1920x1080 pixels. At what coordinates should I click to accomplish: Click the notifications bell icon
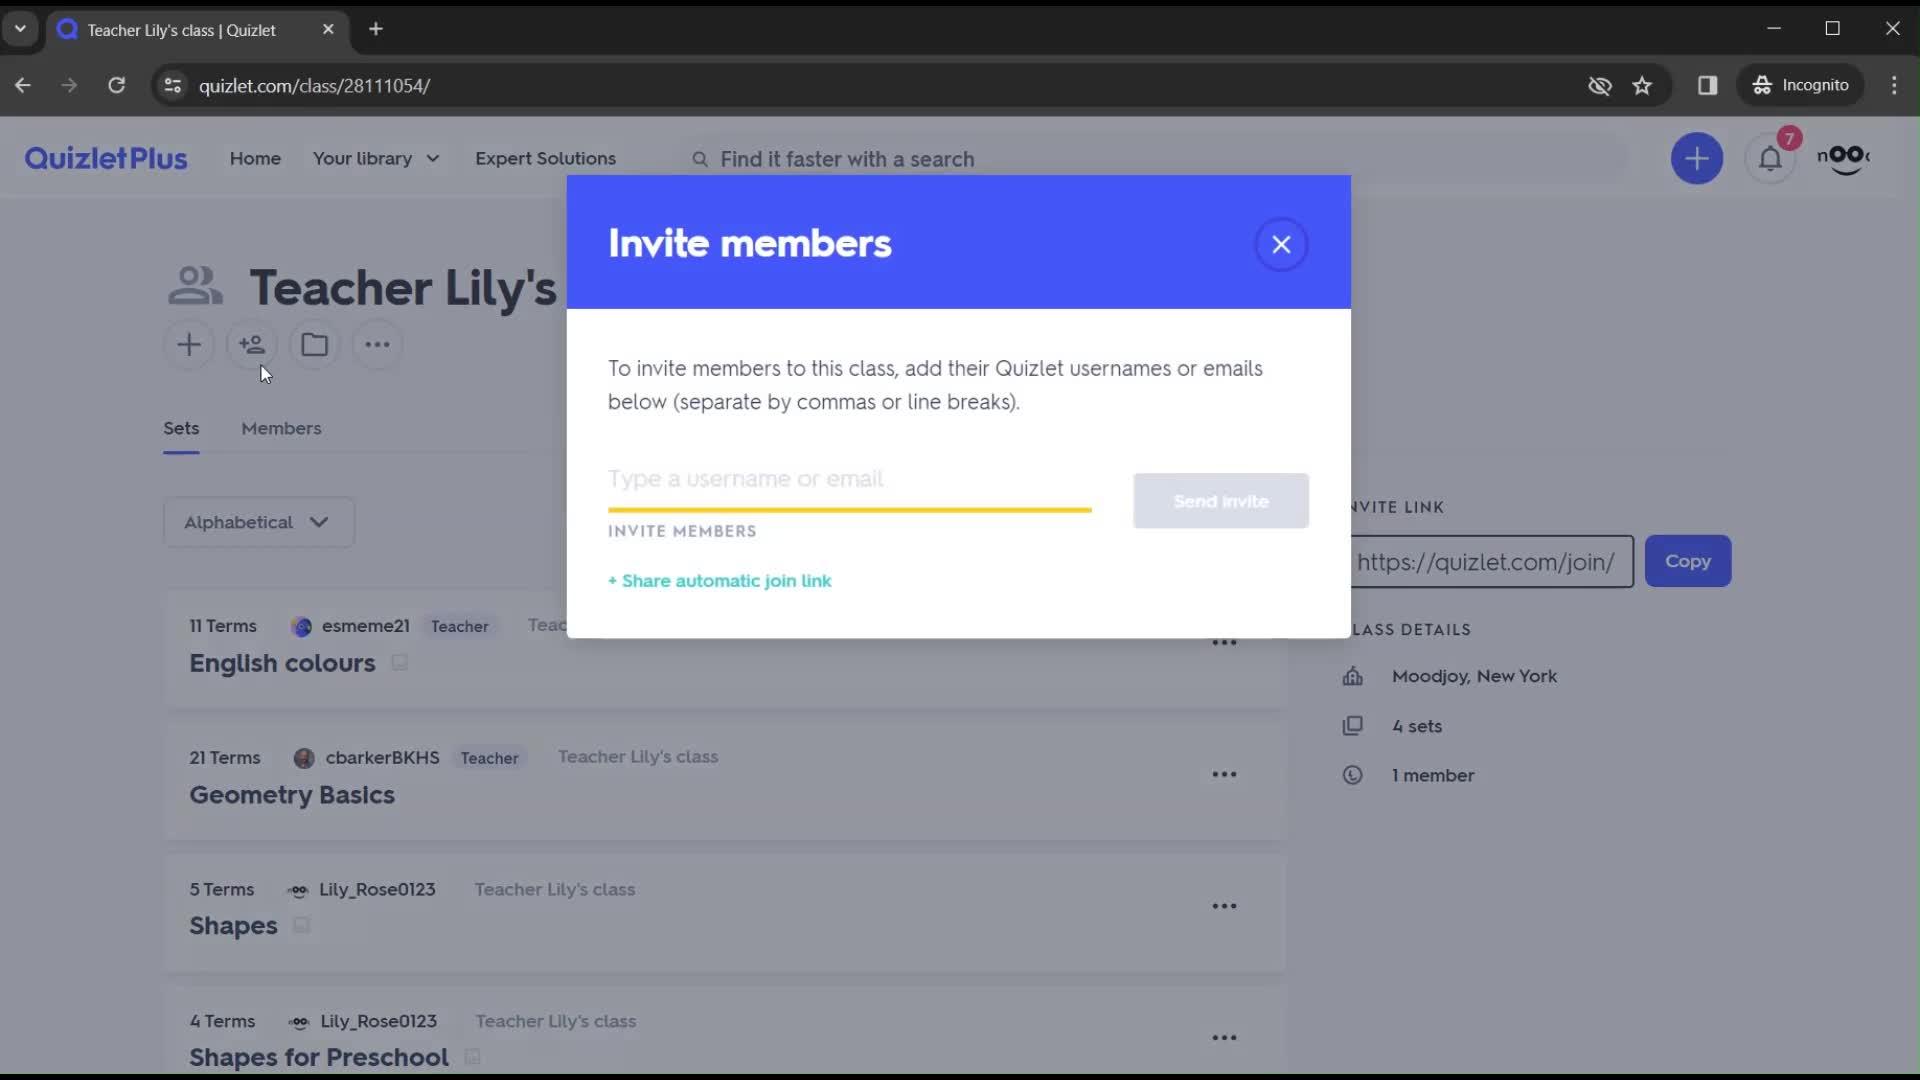1770,158
